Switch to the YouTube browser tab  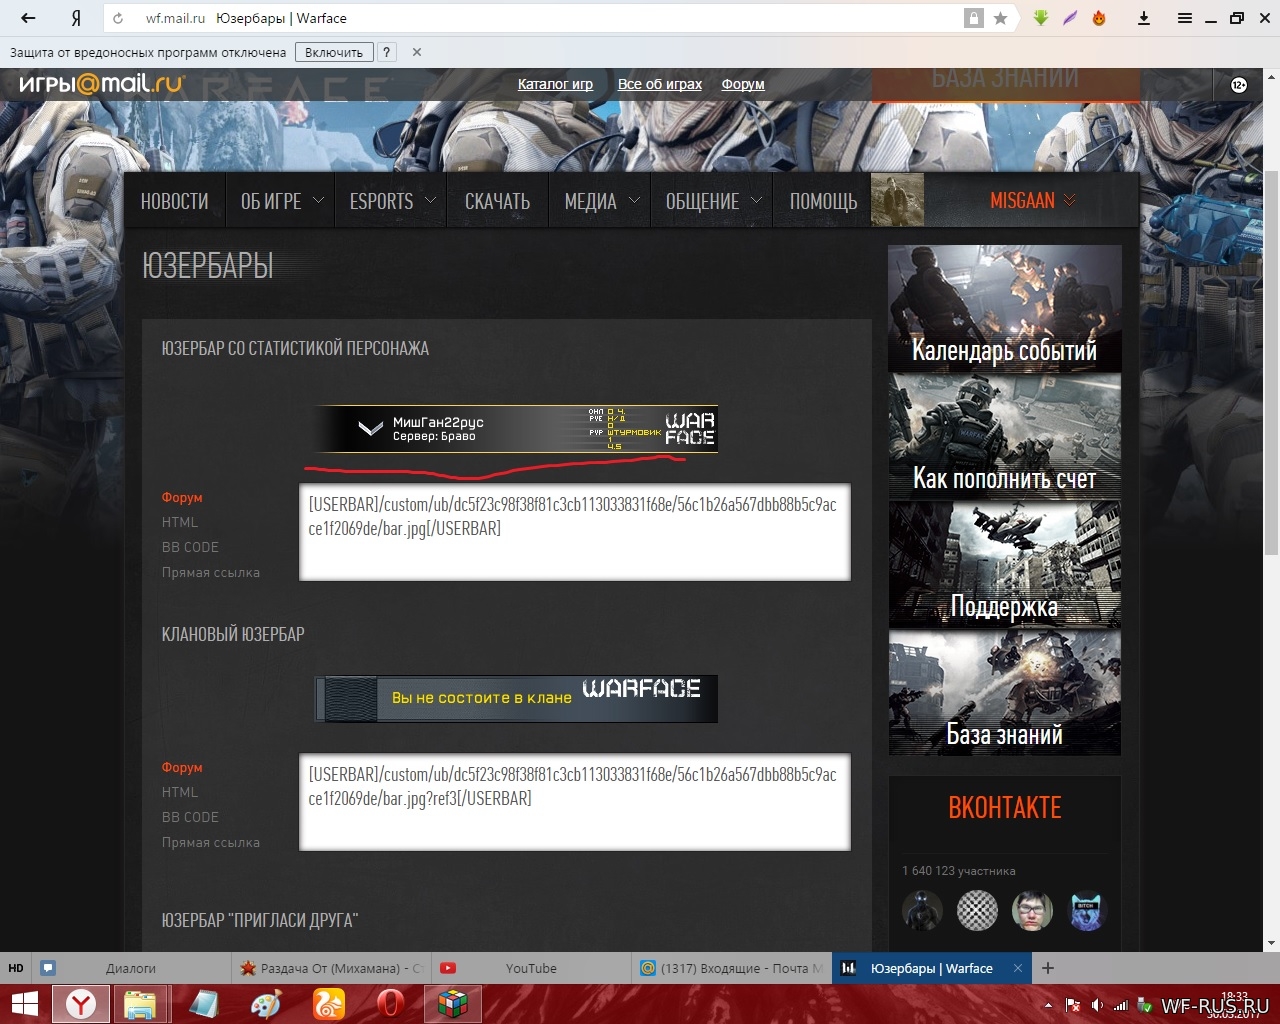coord(530,968)
